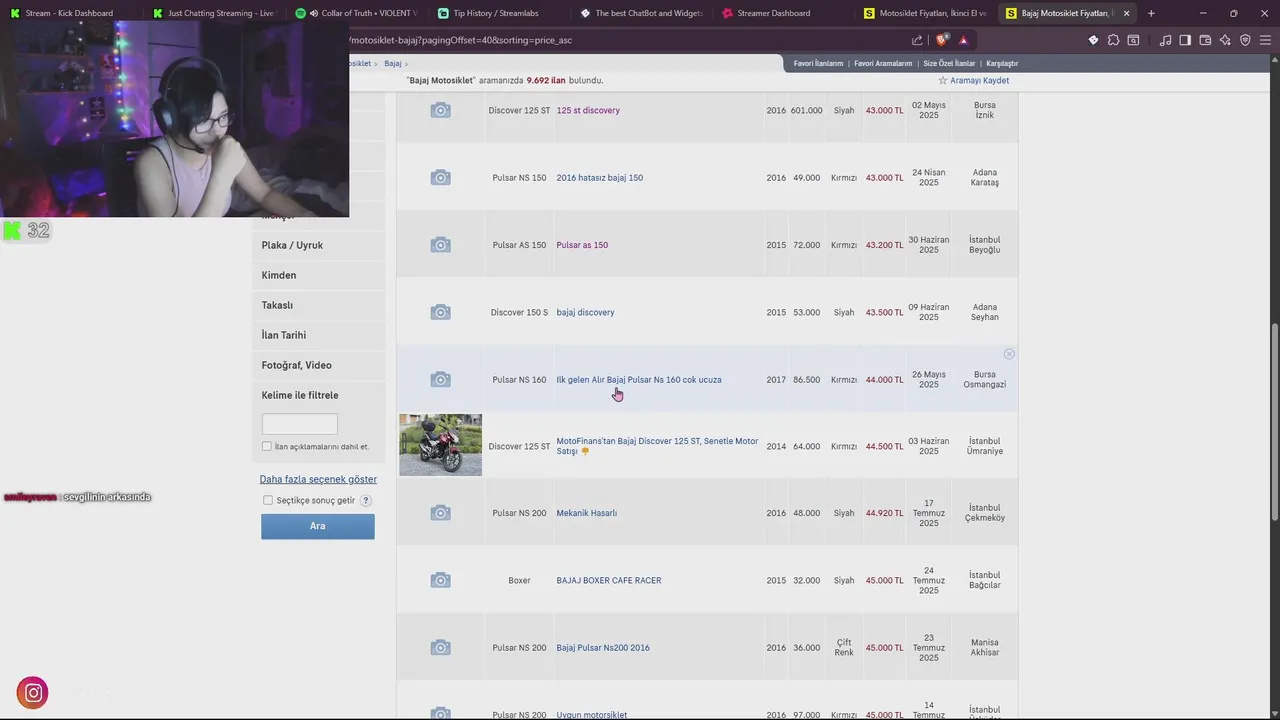Click camera placeholder of BAJAJ BOXER CAFE RACER
The height and width of the screenshot is (720, 1280).
(x=440, y=580)
